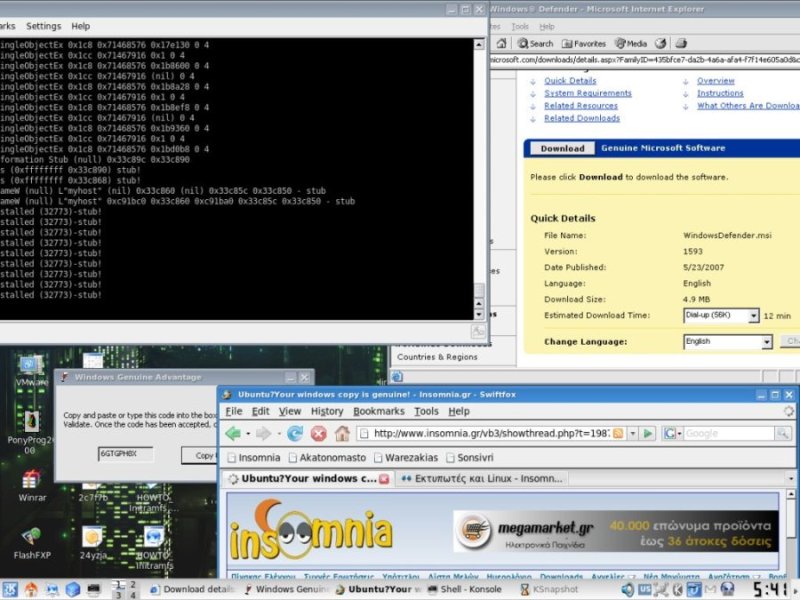The image size is (800, 600).
Task: Open the KDE K menu in the panel
Action: [x=10, y=589]
